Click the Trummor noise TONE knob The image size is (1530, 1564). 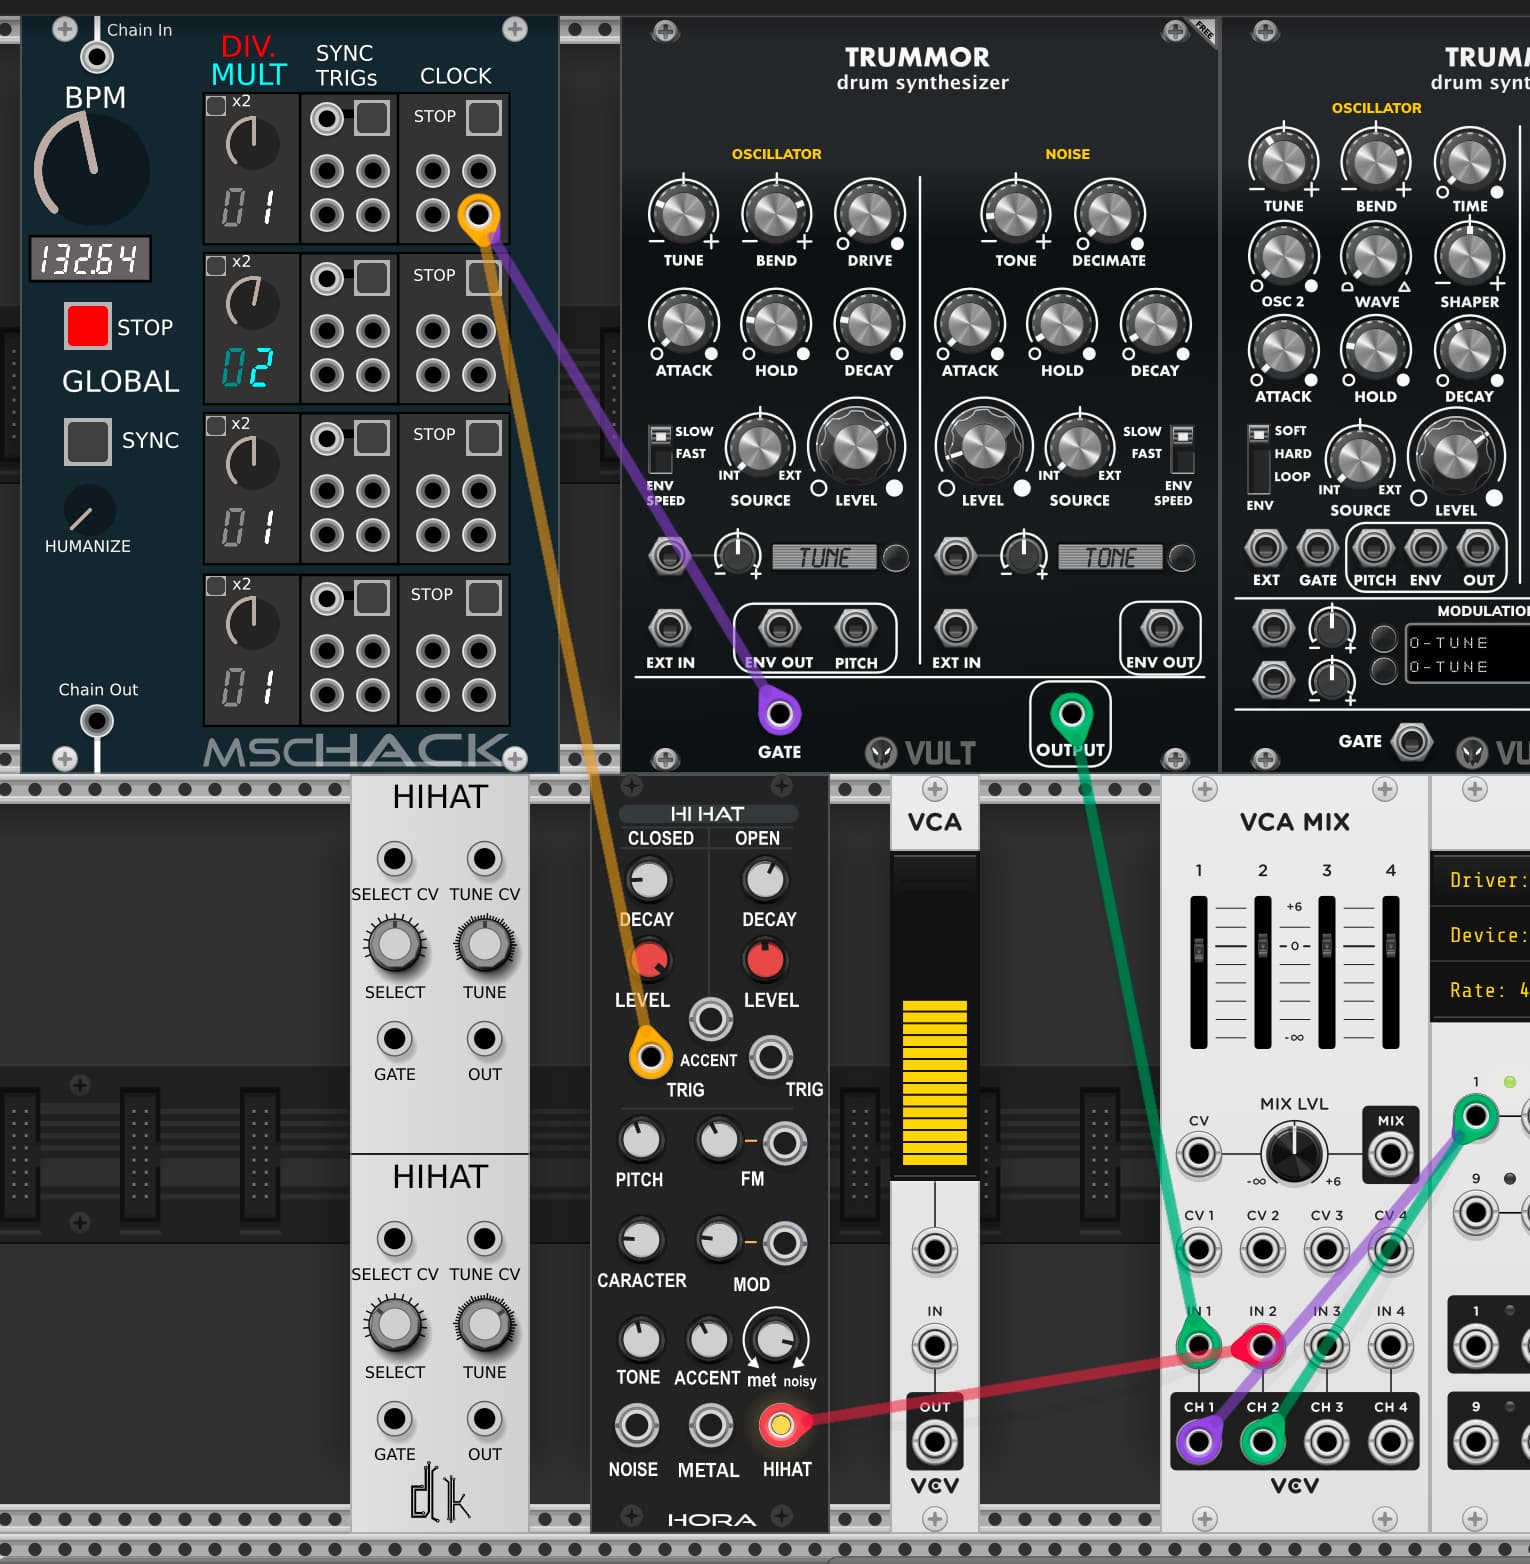coord(1016,212)
